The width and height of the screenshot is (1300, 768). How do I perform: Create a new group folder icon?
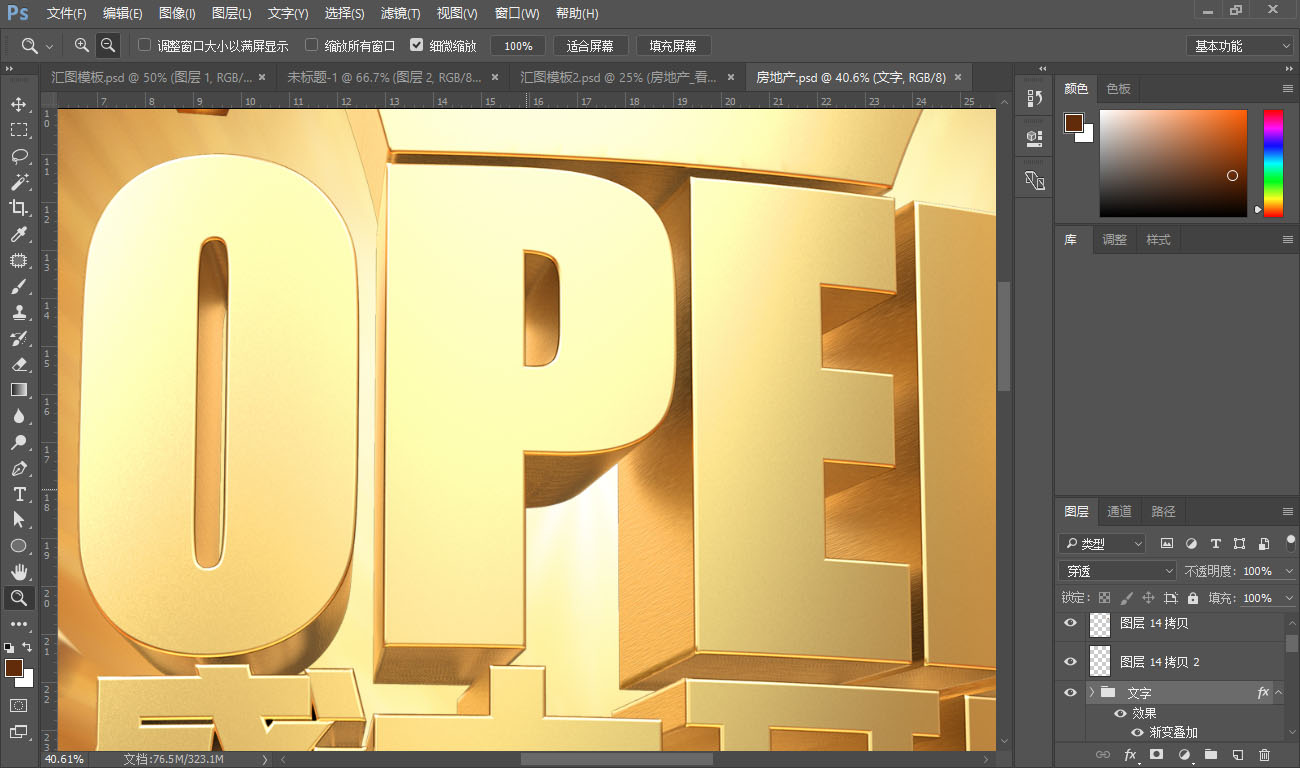point(1210,755)
